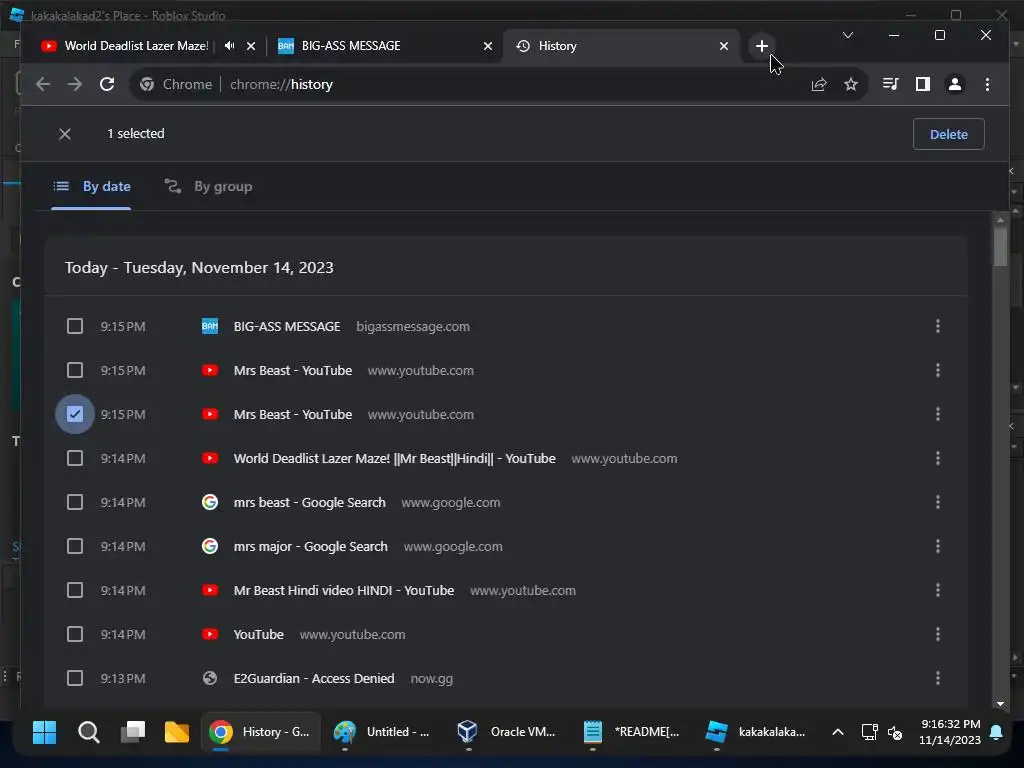
Task: Open Windows Start menu
Action: pyautogui.click(x=44, y=732)
